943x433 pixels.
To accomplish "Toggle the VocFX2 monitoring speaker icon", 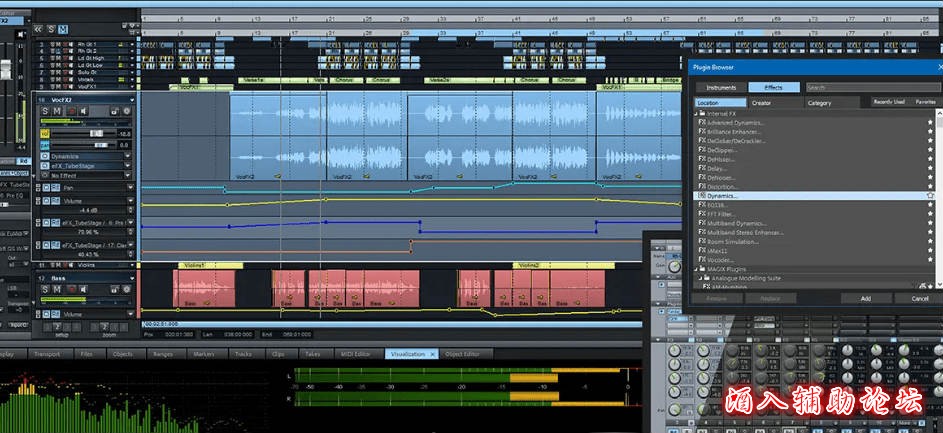I will point(83,110).
